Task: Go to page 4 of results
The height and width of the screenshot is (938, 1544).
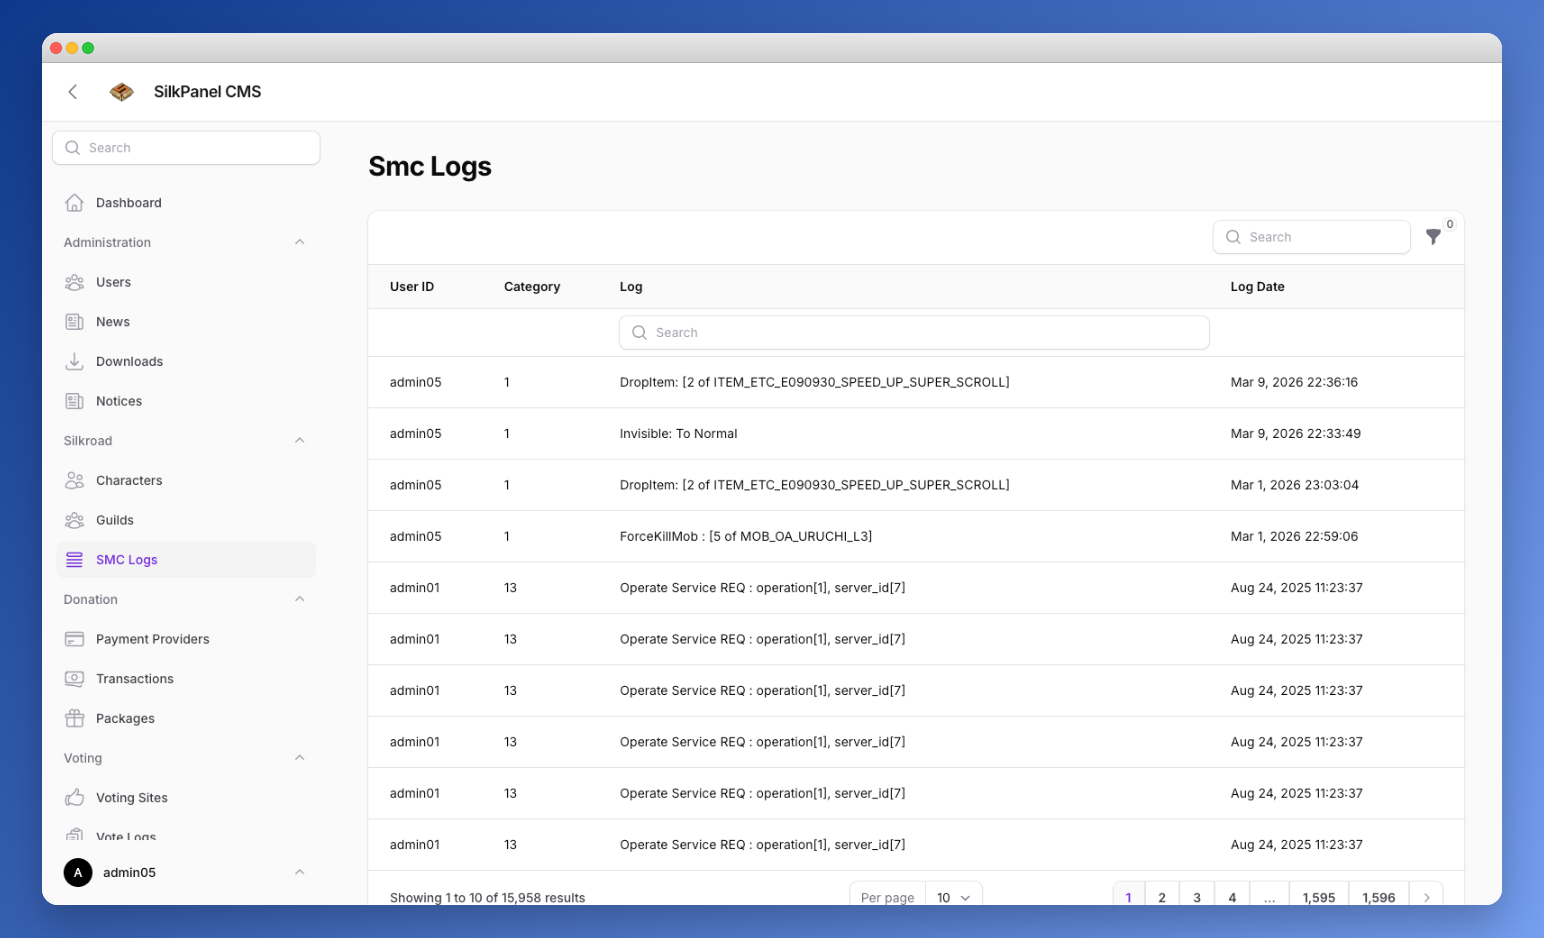Action: [x=1232, y=897]
